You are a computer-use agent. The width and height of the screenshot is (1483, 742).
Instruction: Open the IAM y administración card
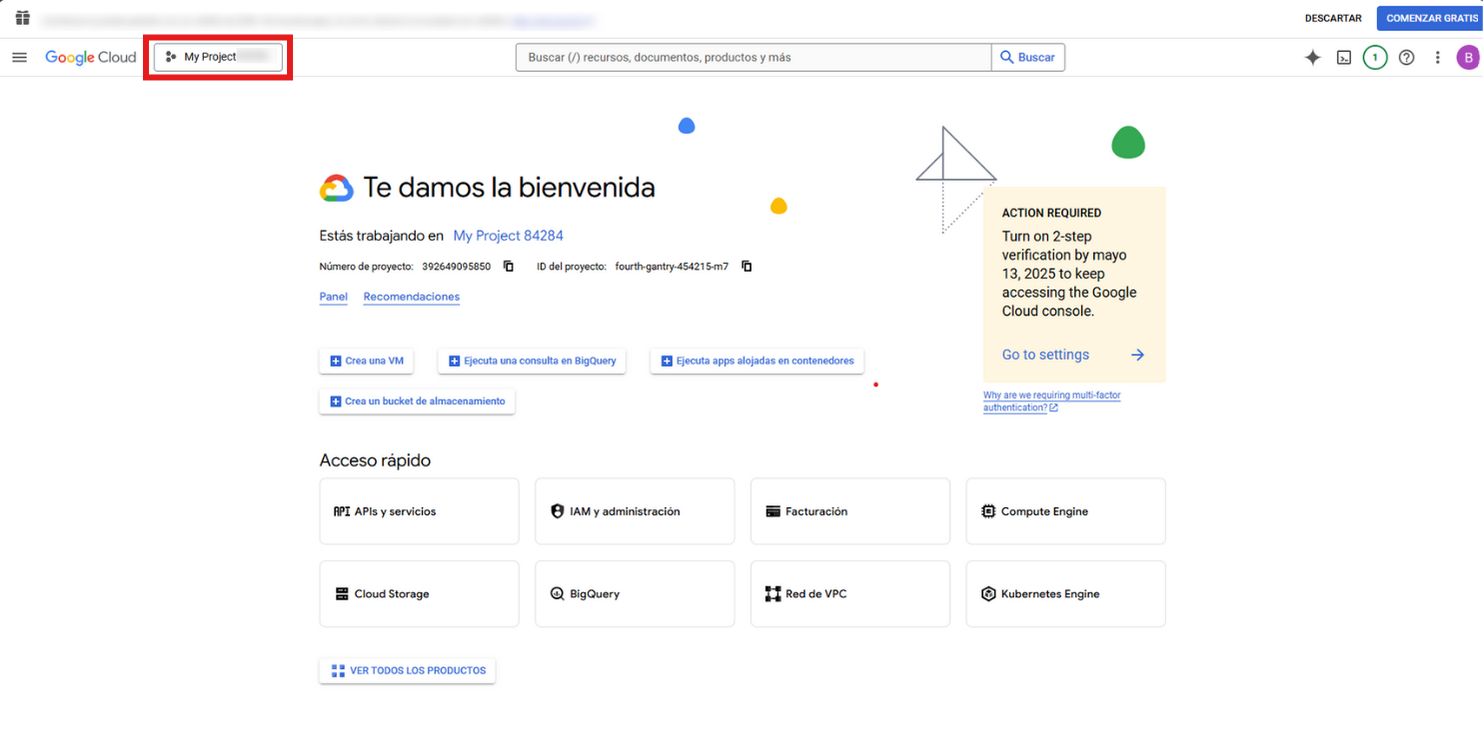click(635, 511)
